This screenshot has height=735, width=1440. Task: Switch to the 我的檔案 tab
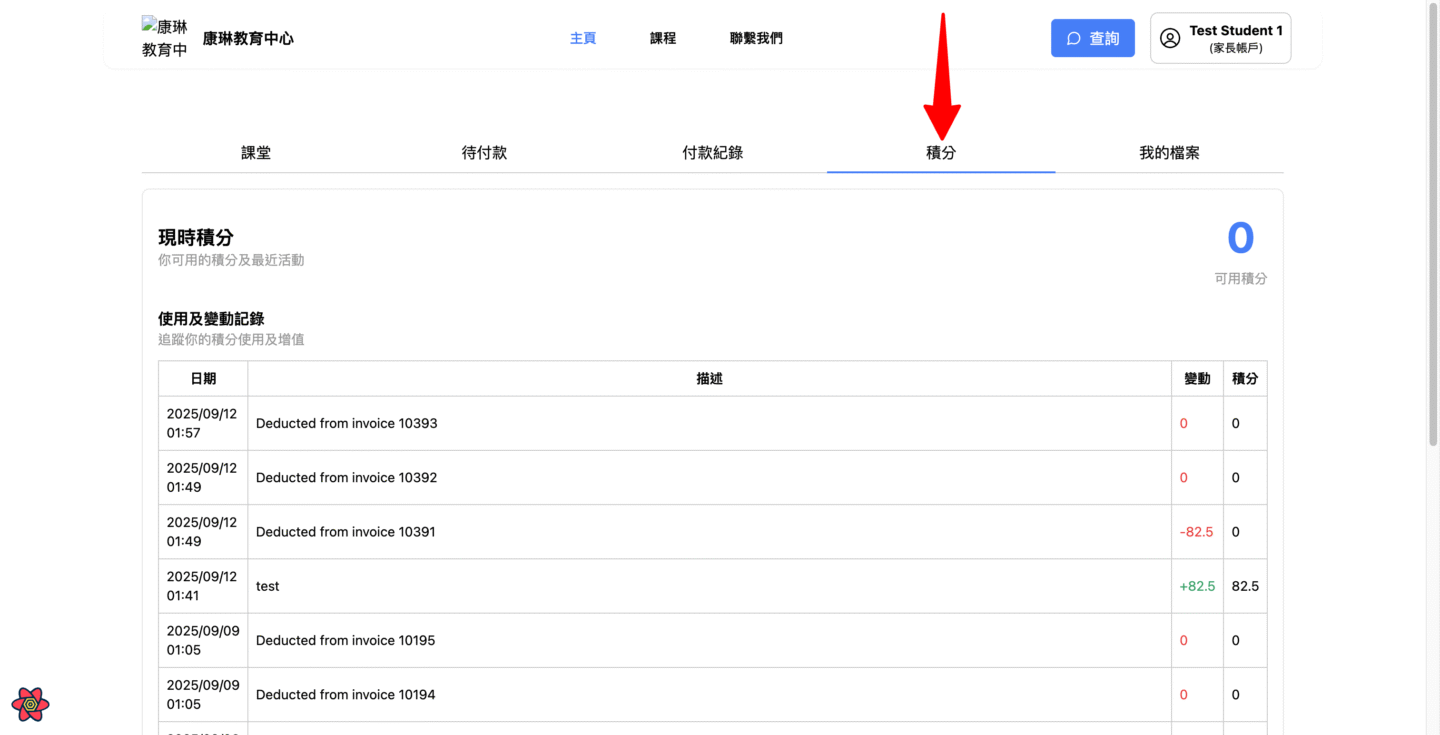(x=1169, y=153)
